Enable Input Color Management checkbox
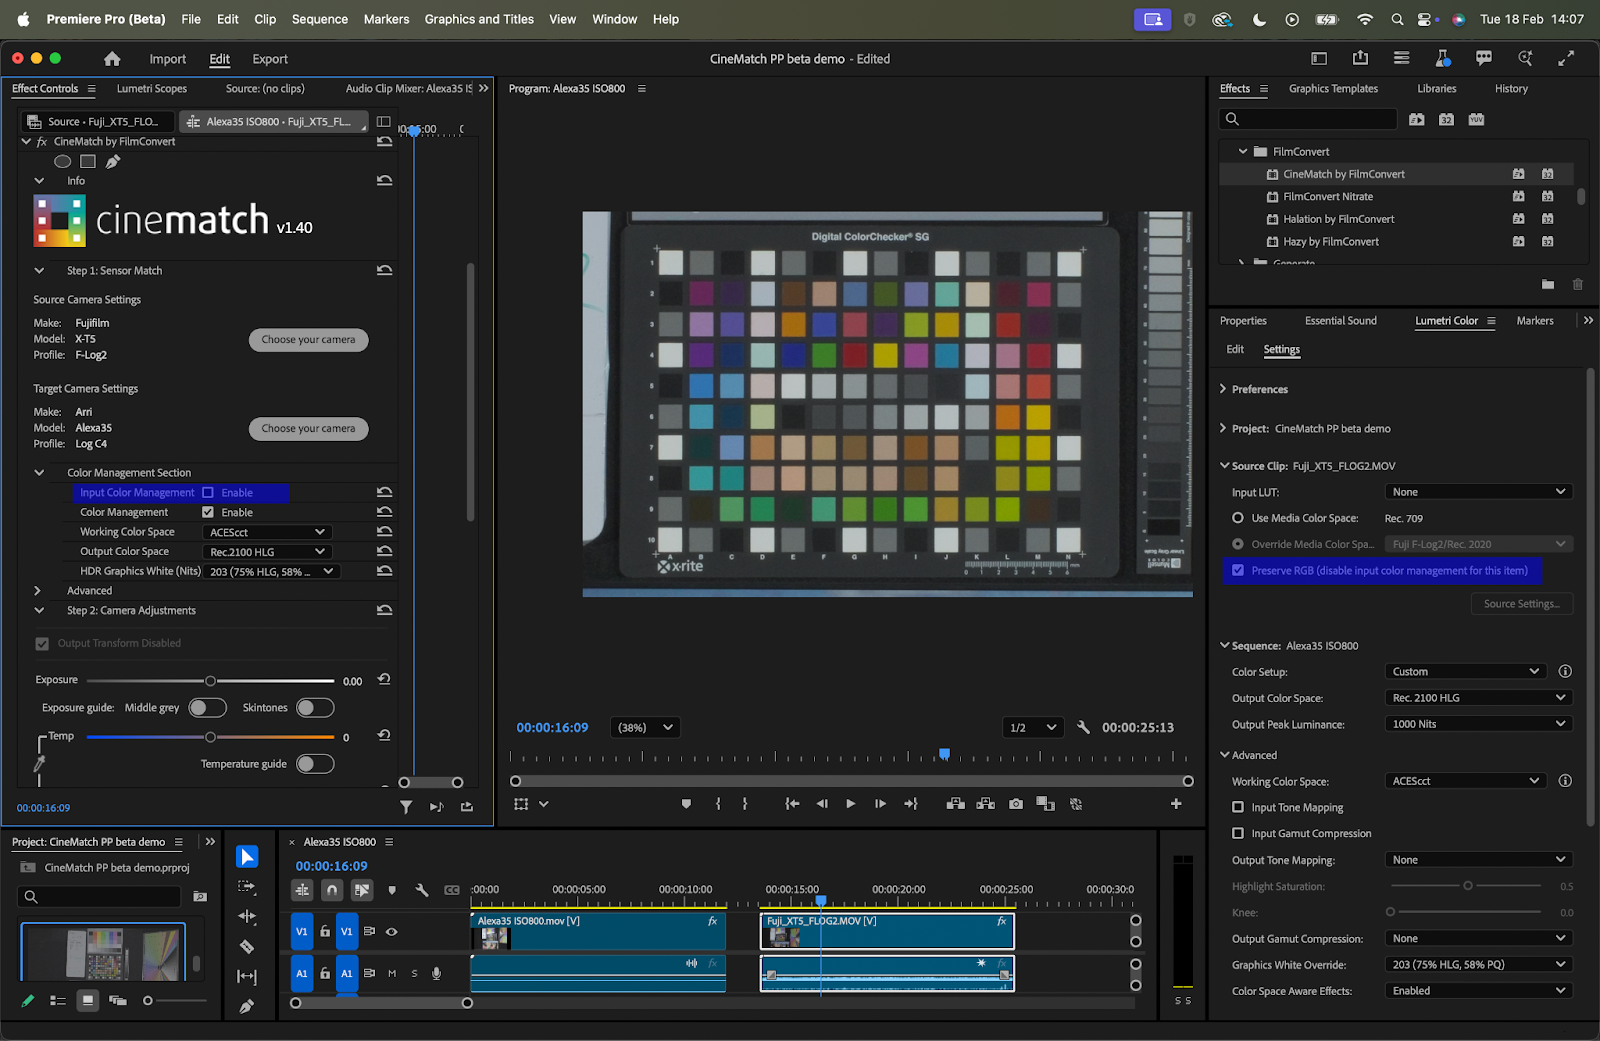The width and height of the screenshot is (1600, 1041). click(x=208, y=493)
